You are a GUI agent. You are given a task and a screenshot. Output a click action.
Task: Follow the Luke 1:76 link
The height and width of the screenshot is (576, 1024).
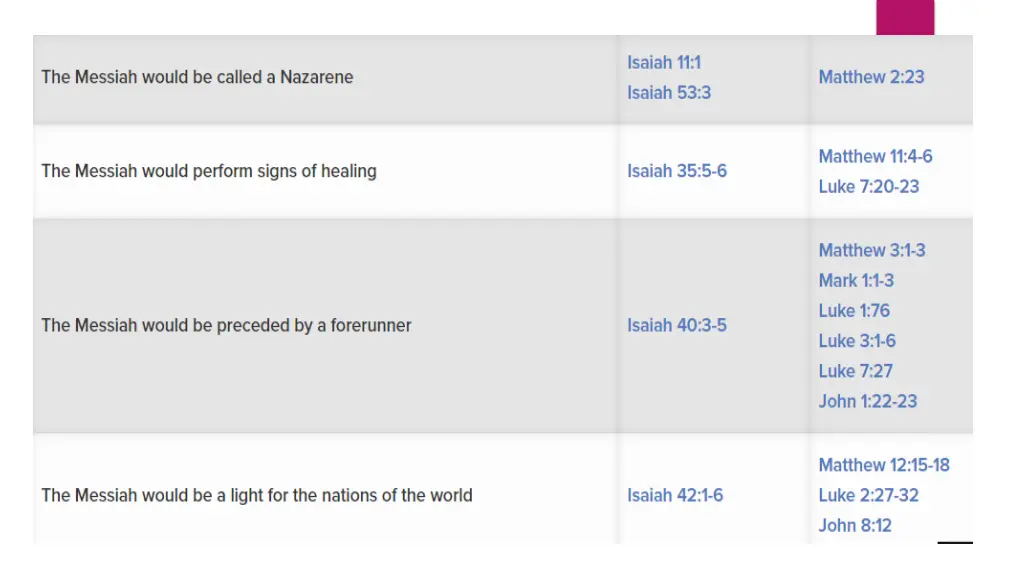[854, 311]
